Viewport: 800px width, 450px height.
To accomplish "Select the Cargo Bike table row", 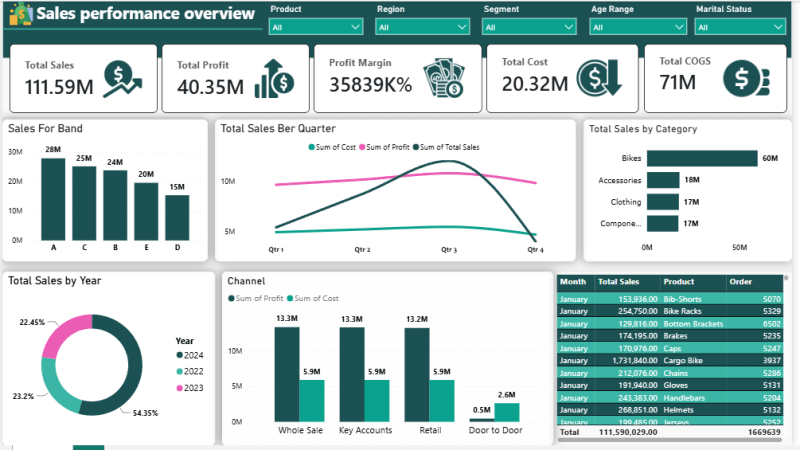I will click(x=670, y=361).
